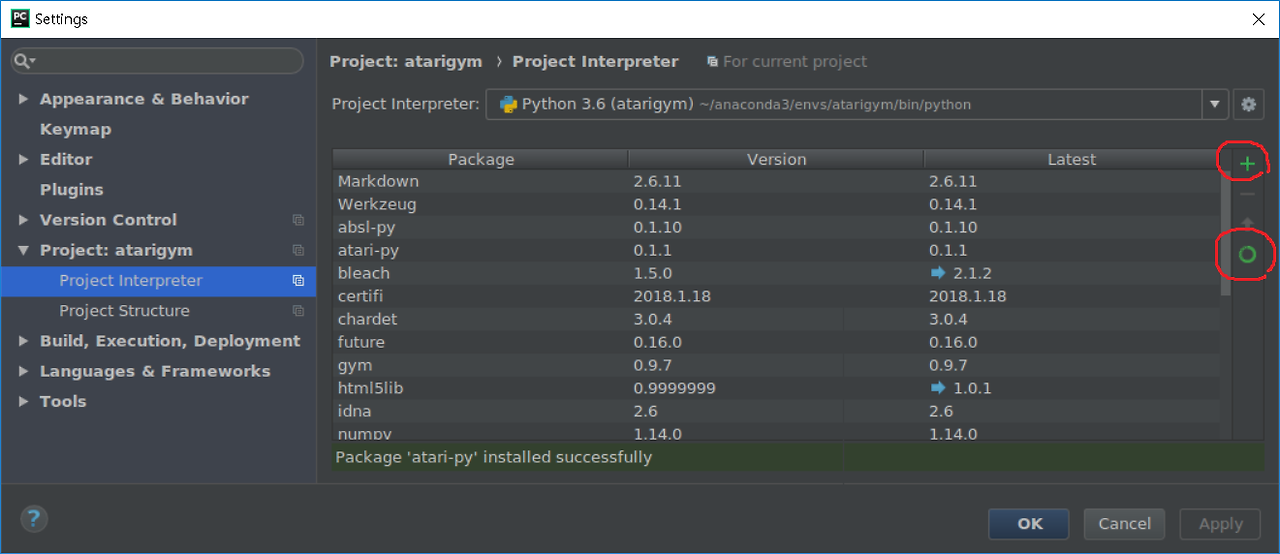Viewport: 1280px width, 554px height.
Task: Click the copy icon beside Version Control
Action: 298,220
